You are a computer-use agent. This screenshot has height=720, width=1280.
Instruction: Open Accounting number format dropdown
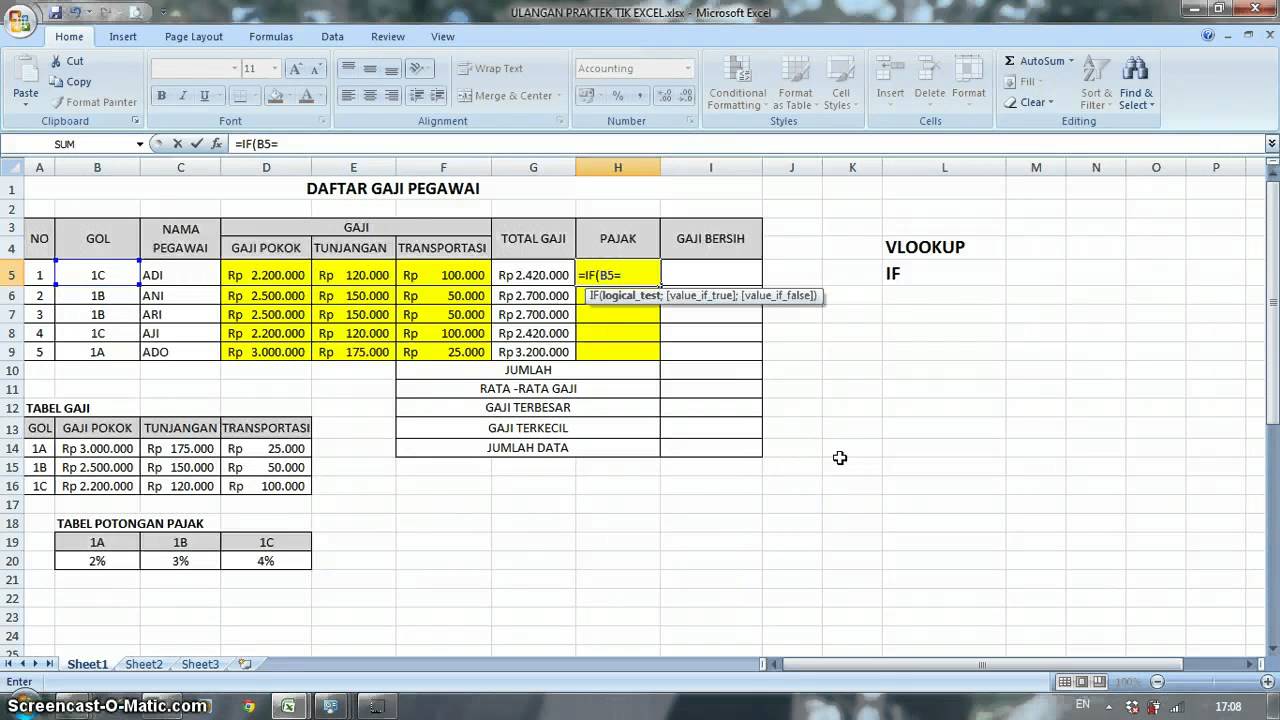coord(688,69)
